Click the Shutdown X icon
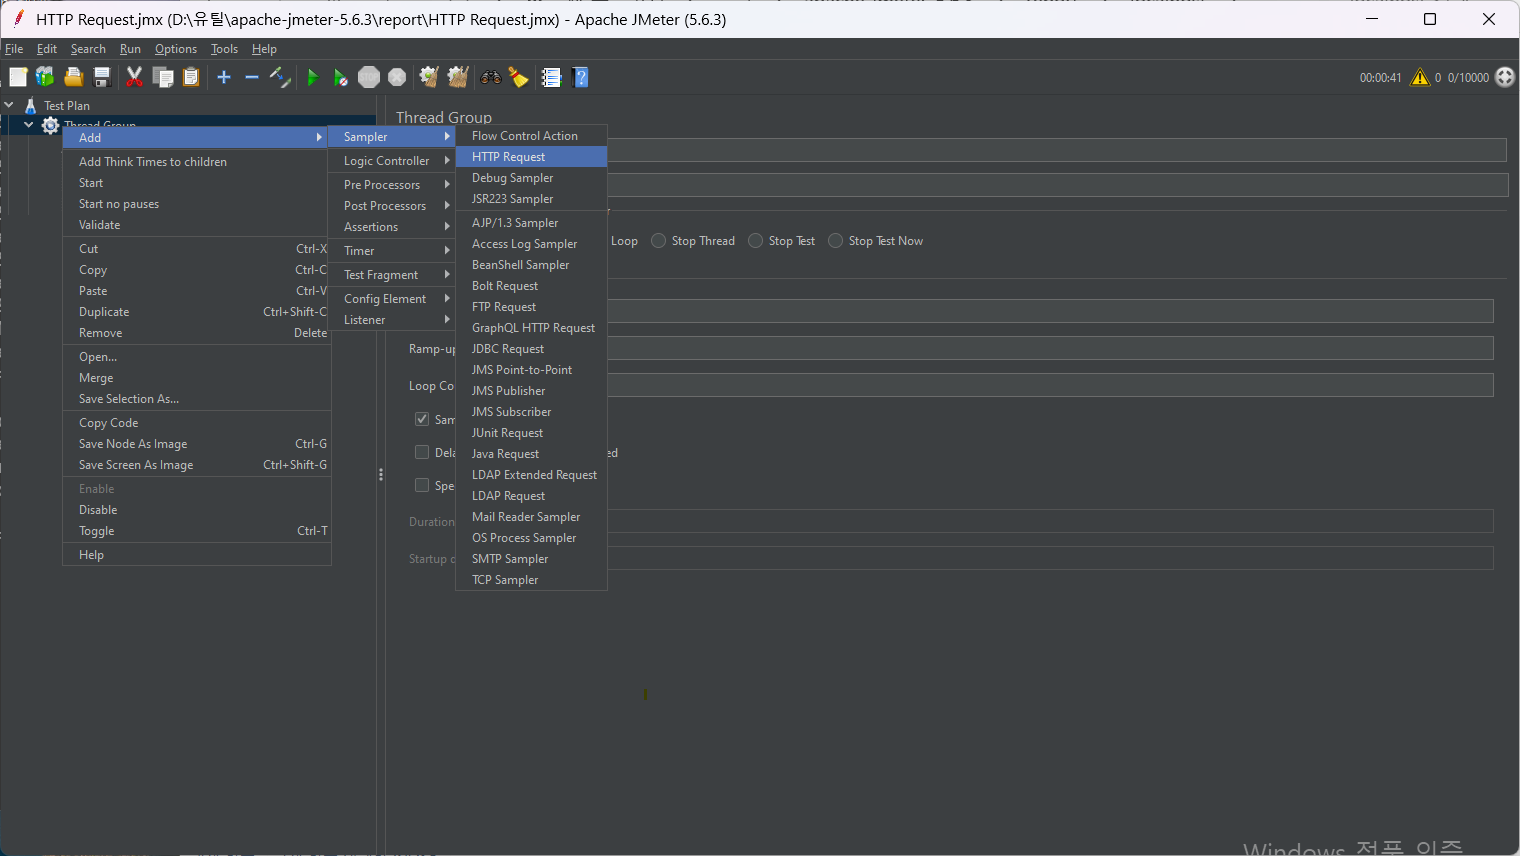 pyautogui.click(x=397, y=77)
